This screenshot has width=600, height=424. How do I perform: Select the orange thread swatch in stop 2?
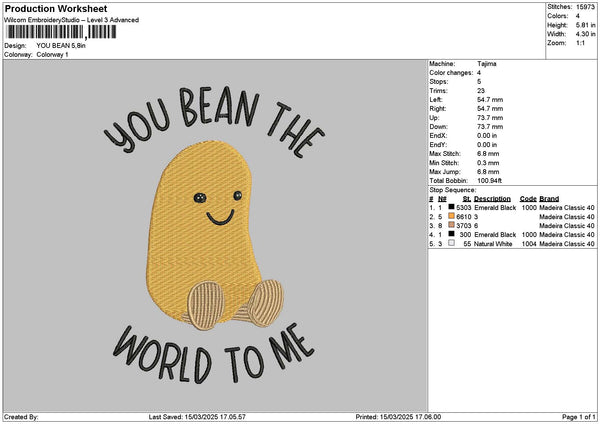click(452, 216)
